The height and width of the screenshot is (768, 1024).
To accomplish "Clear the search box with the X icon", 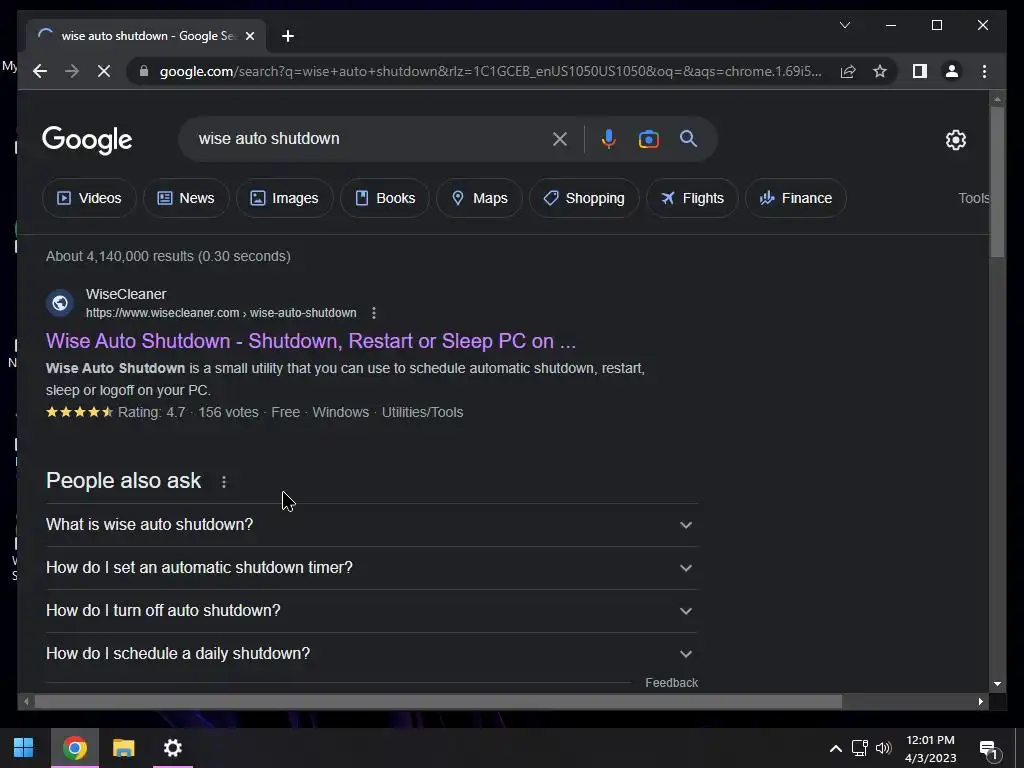I will coord(560,138).
